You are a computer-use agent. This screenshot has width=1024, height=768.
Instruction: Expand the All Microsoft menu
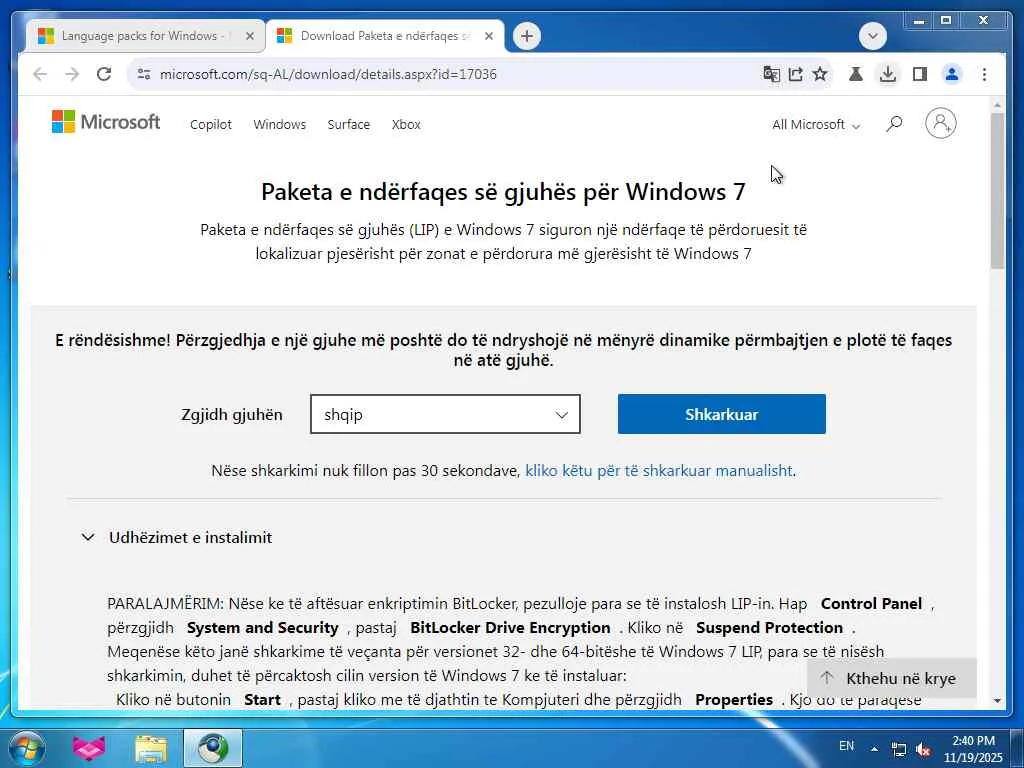point(816,124)
